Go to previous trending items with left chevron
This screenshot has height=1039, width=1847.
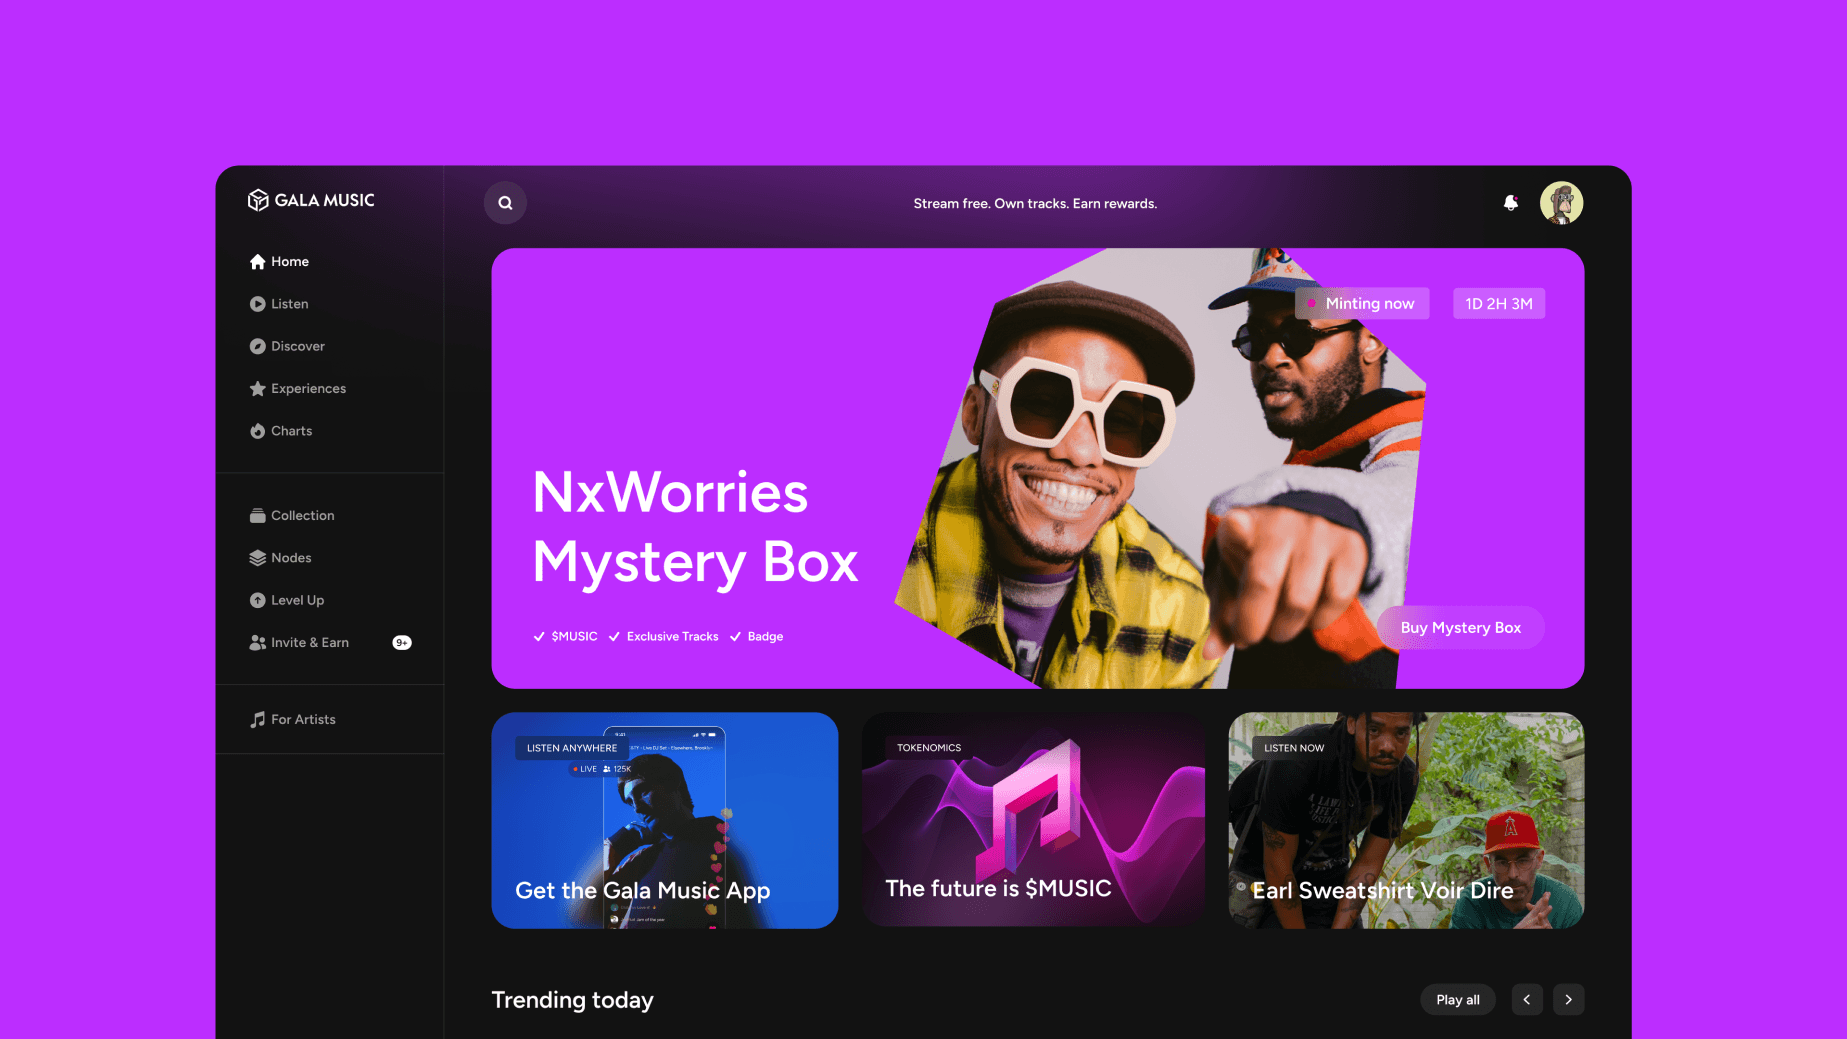[1527, 1000]
